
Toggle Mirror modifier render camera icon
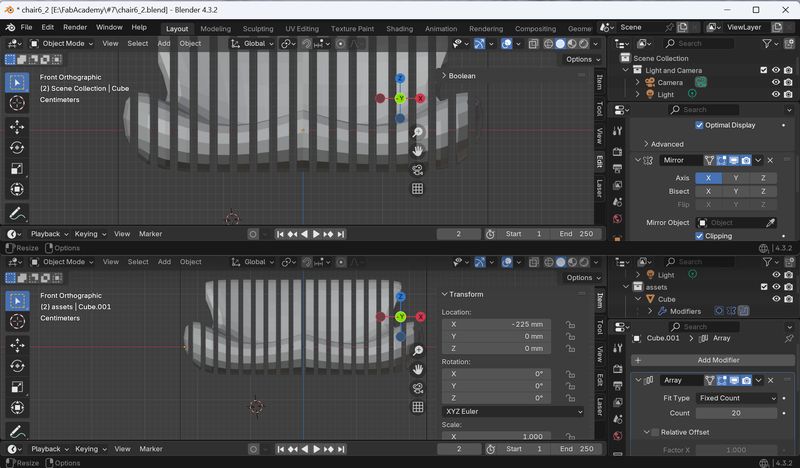[746, 160]
